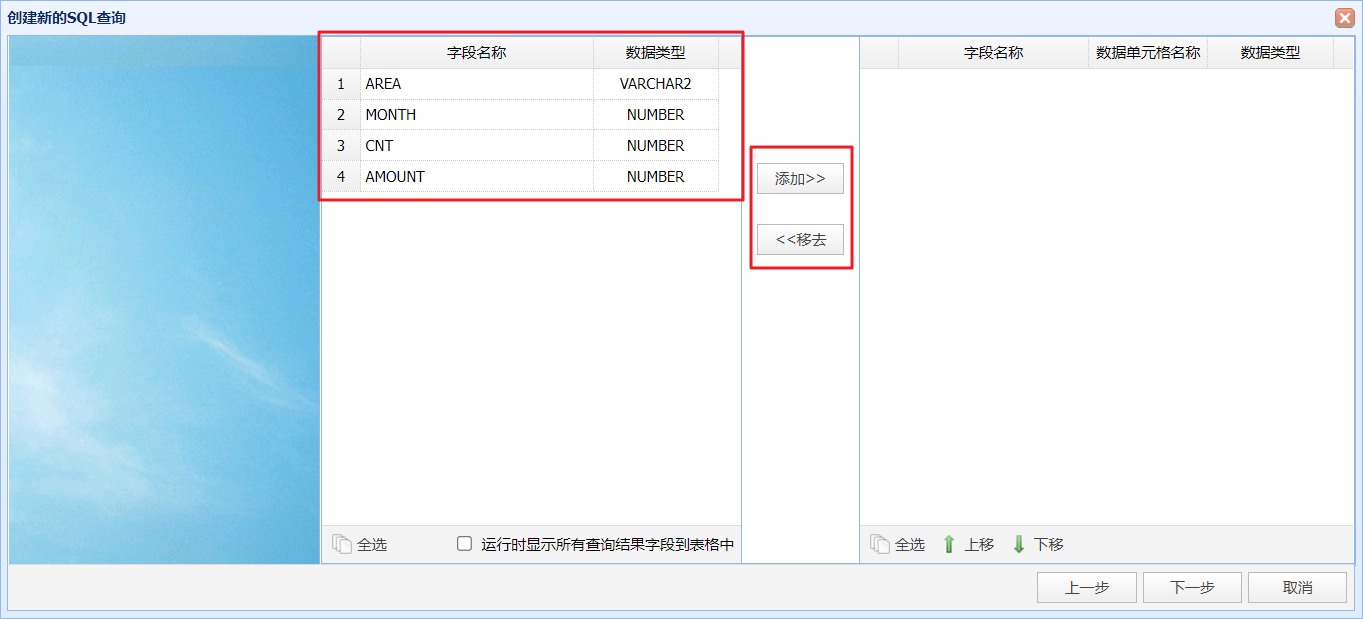
Task: Click row number 1 header cell
Action: [x=341, y=84]
